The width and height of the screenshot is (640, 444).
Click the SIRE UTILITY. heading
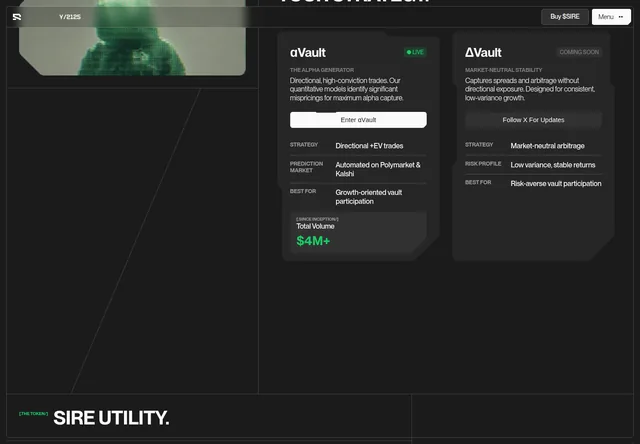[x=111, y=418]
